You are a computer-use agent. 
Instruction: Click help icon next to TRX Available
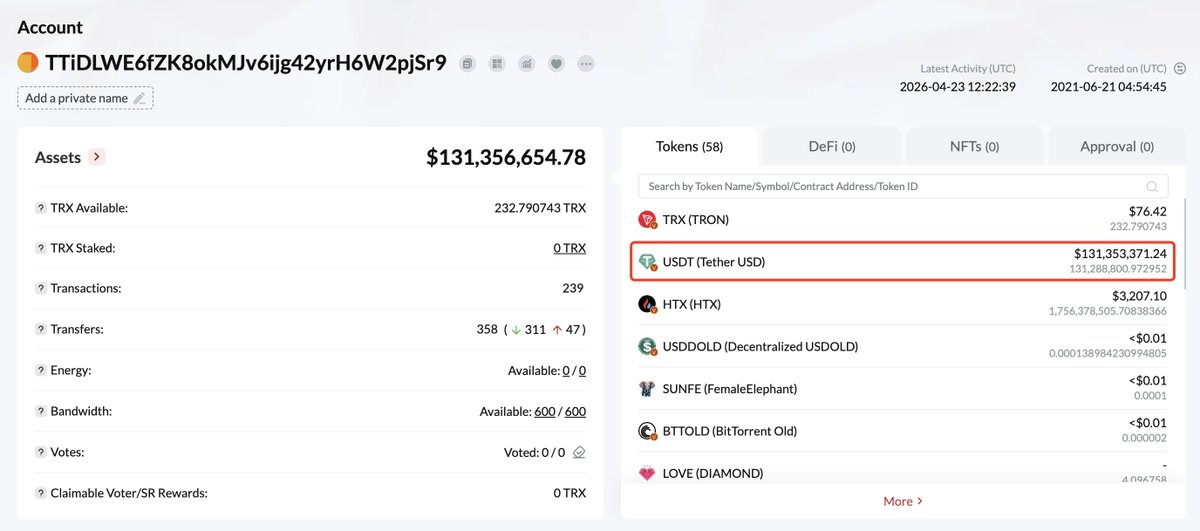coord(41,208)
